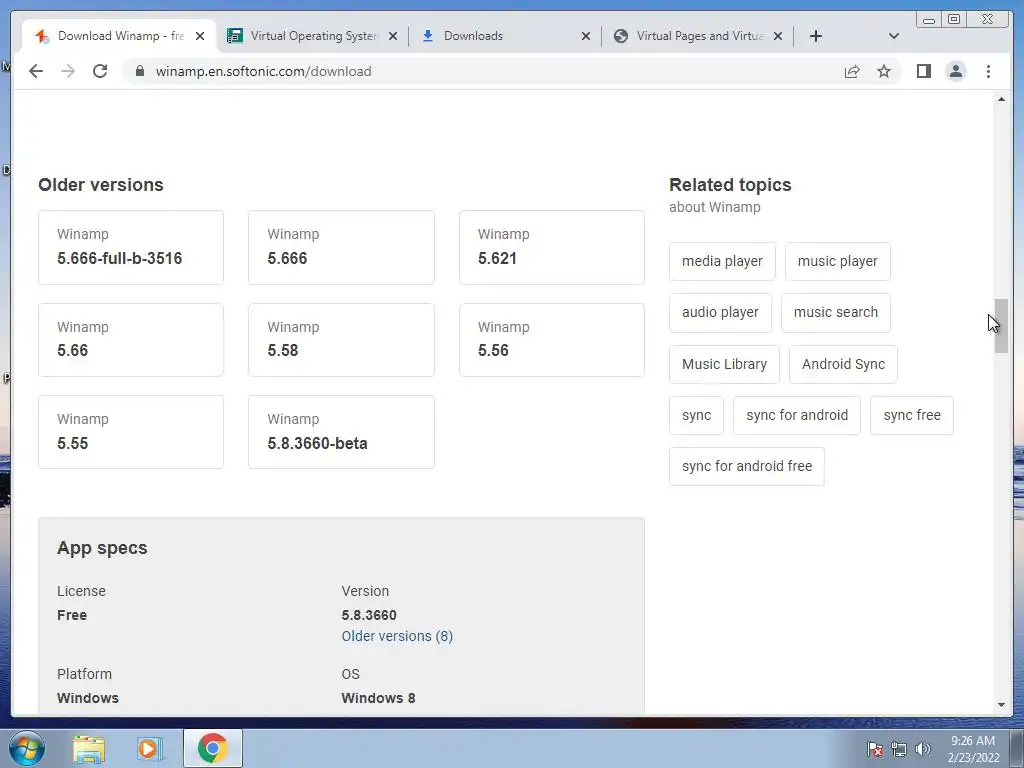This screenshot has width=1024, height=768.
Task: Click the Platform value 'Windows'
Action: coord(88,698)
